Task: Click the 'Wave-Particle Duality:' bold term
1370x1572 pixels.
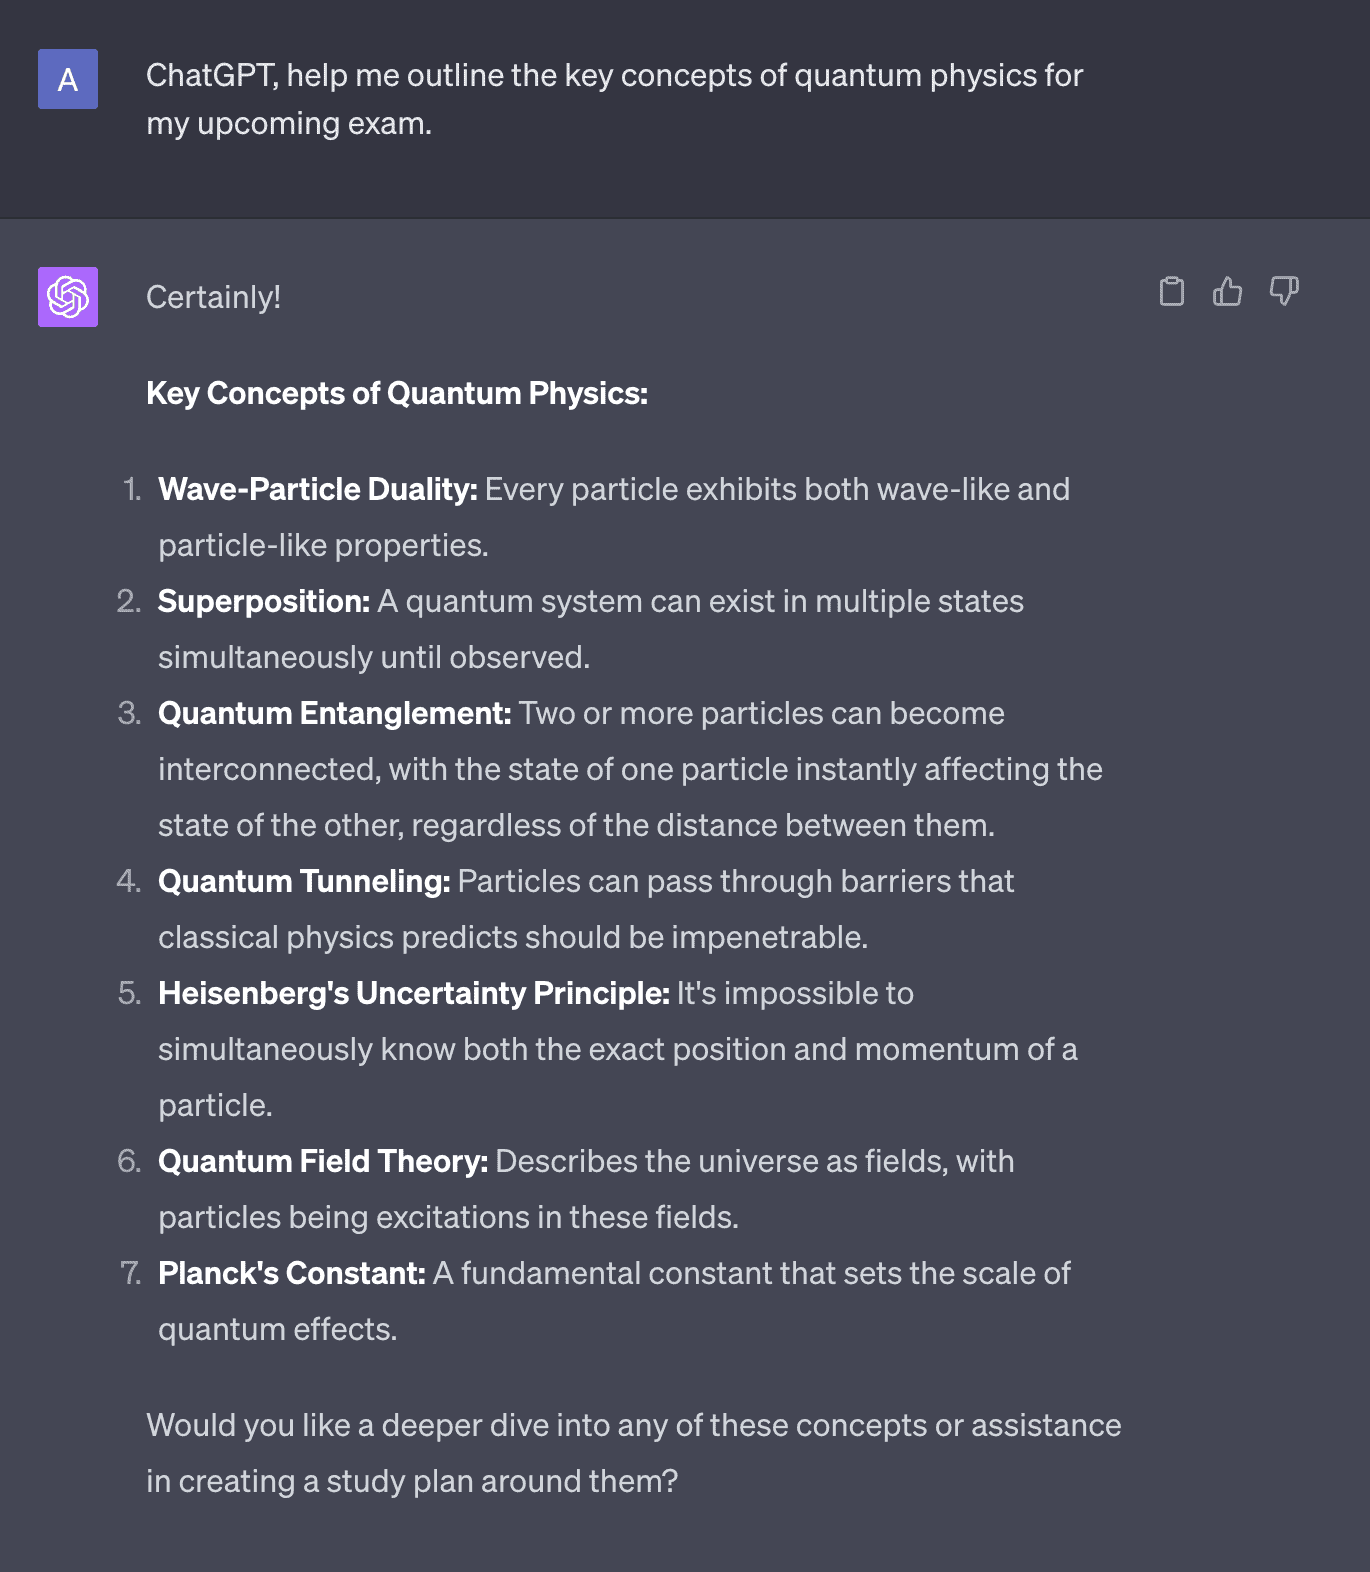Action: 318,489
